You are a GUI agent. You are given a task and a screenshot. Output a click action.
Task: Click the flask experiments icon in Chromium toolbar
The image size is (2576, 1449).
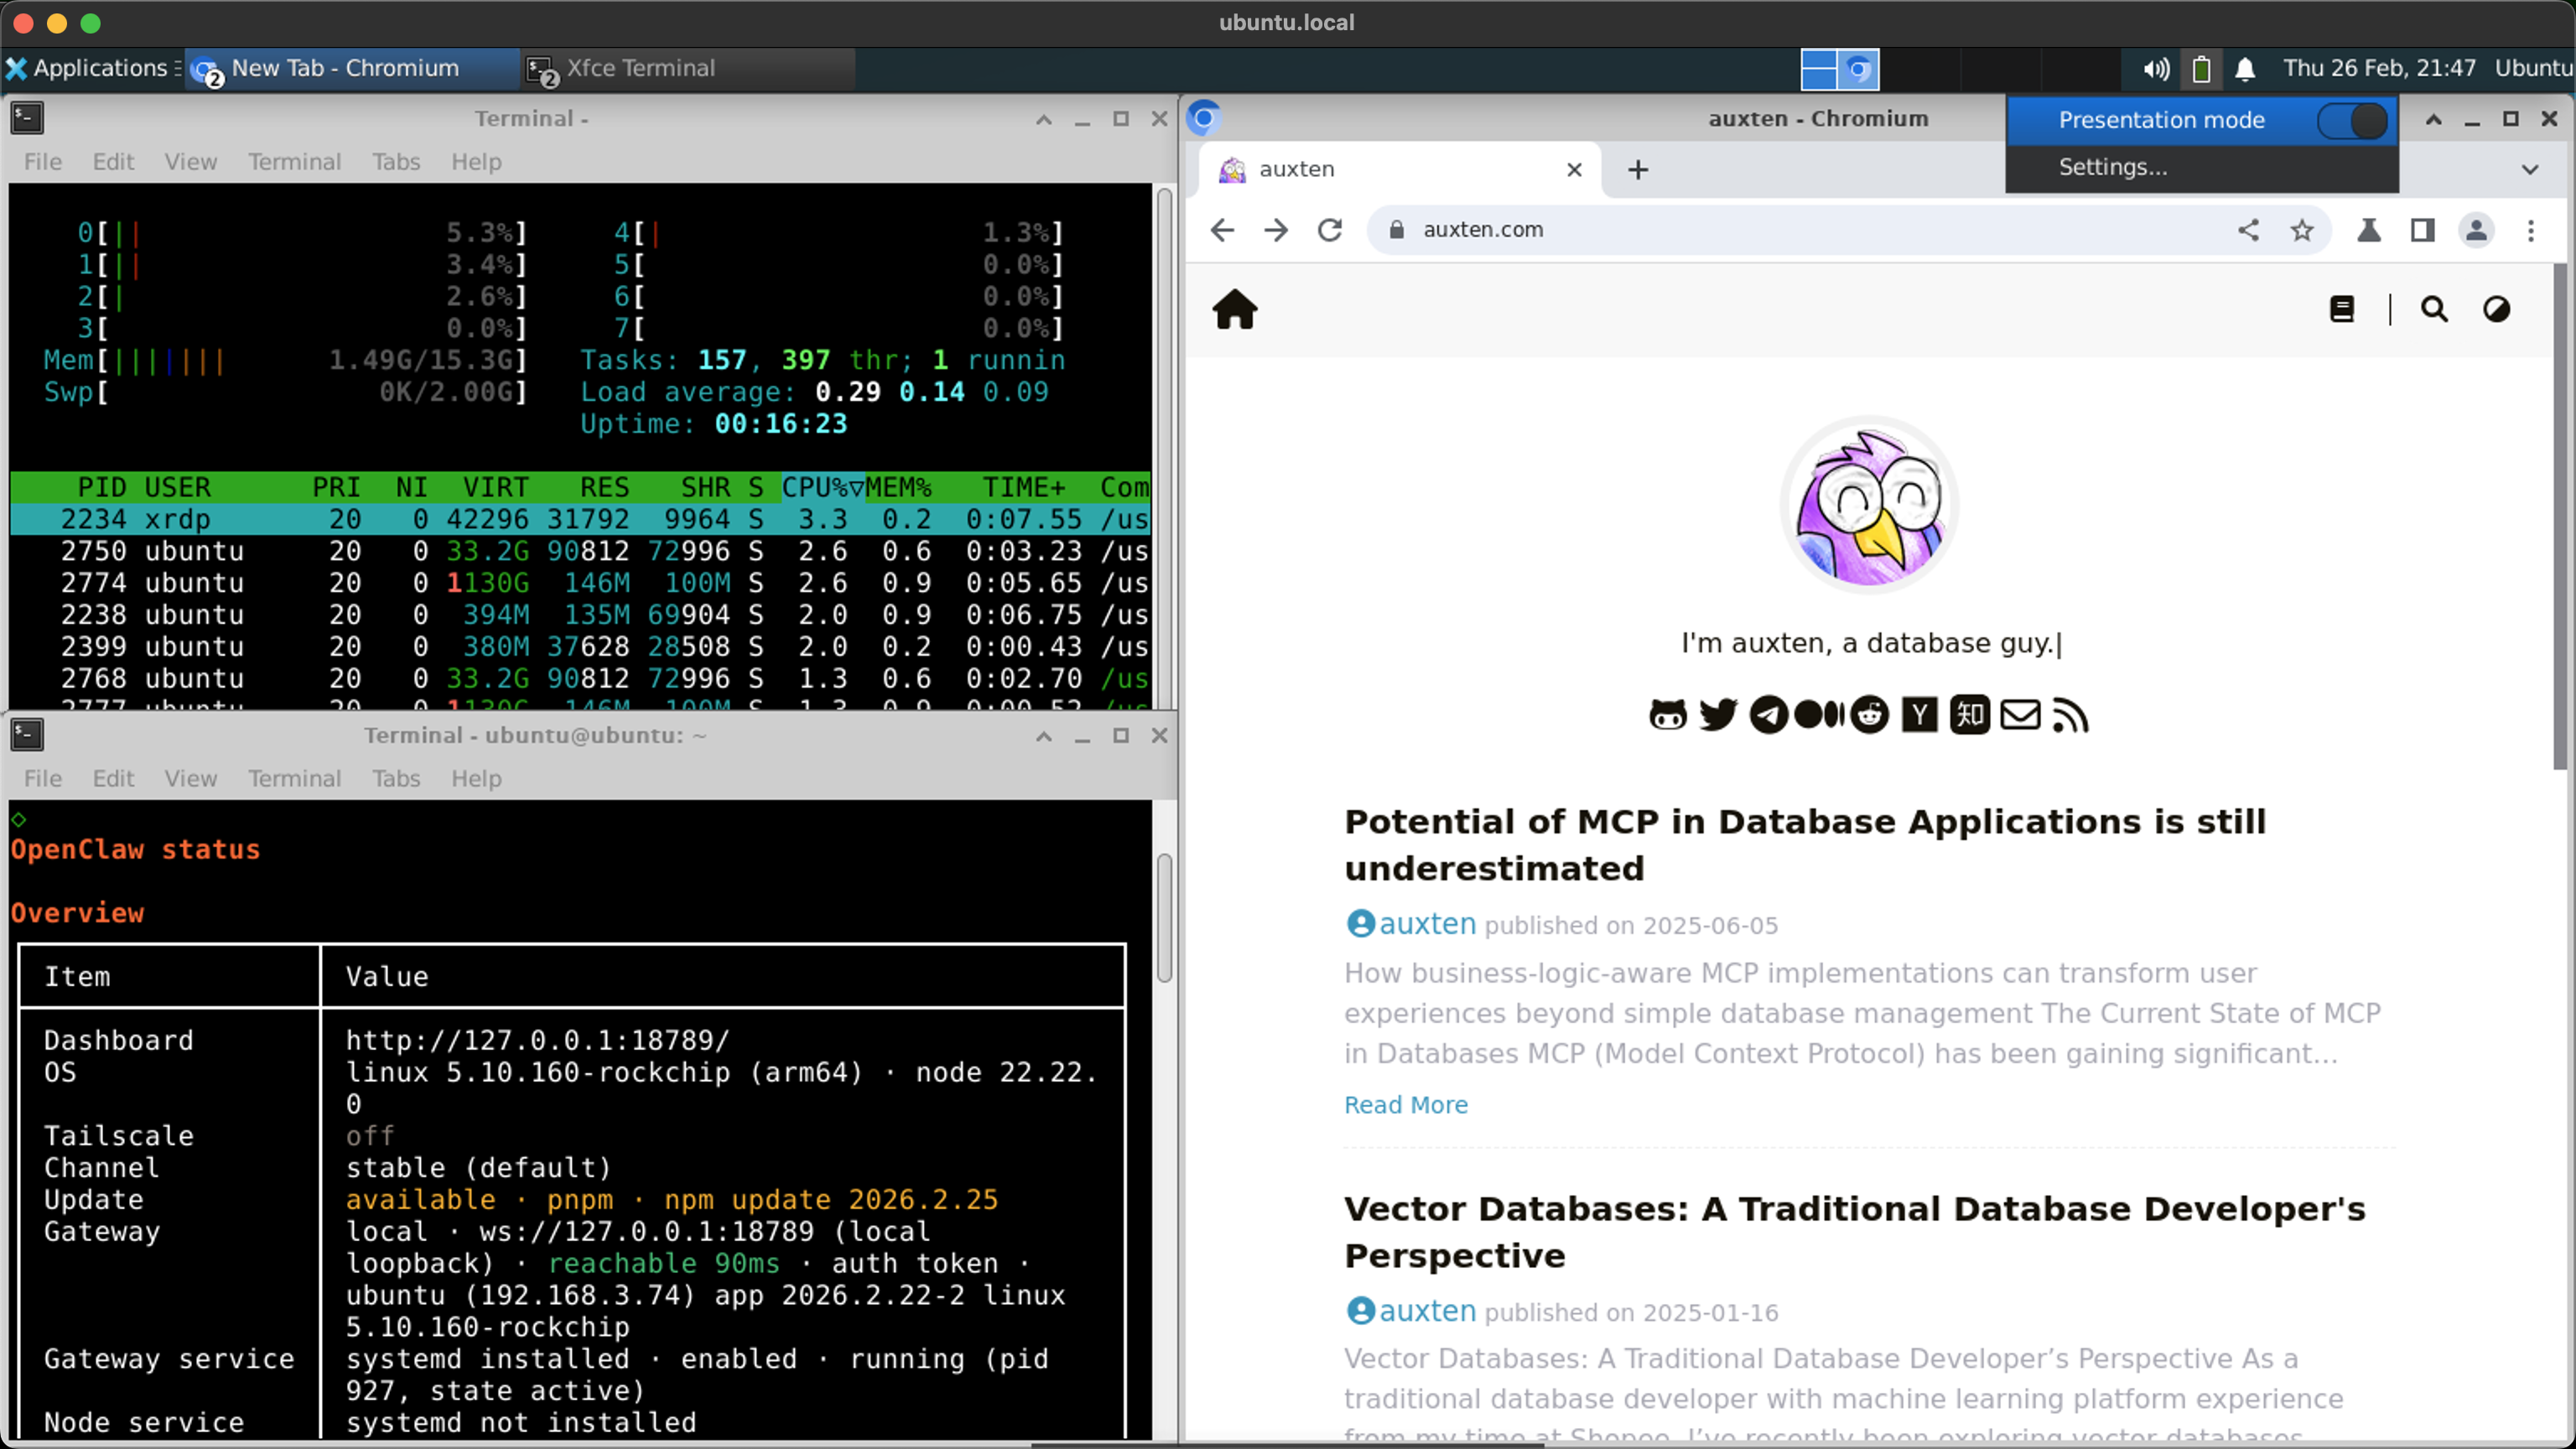pyautogui.click(x=2369, y=230)
